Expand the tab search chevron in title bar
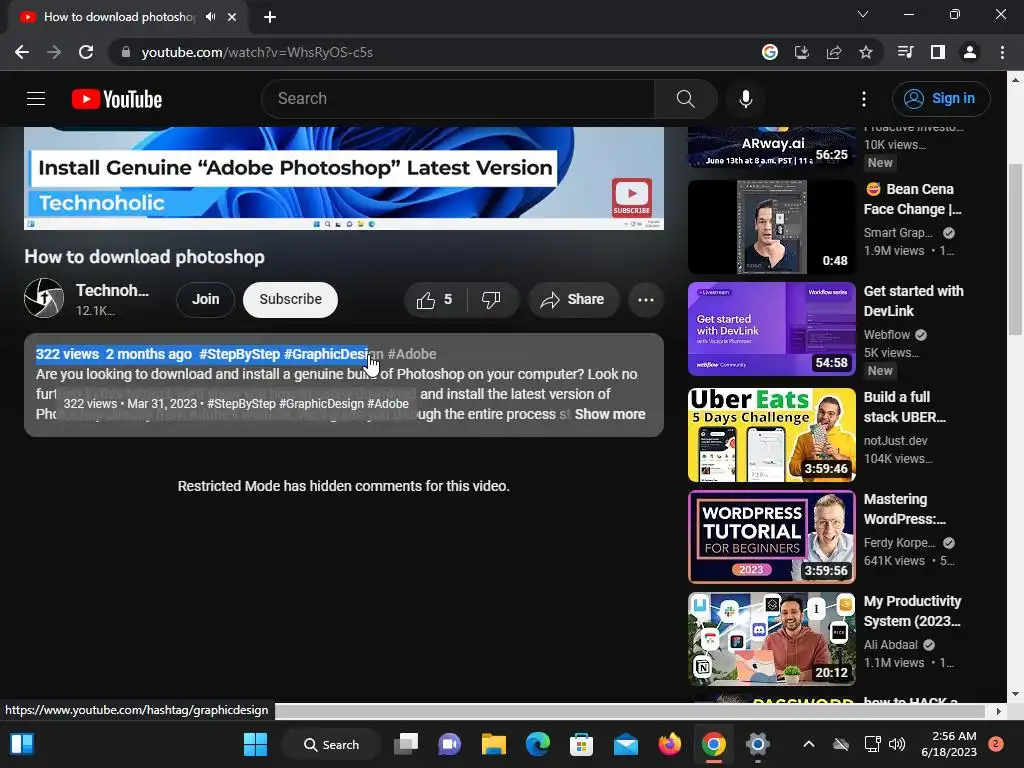1024x768 pixels. (x=863, y=14)
